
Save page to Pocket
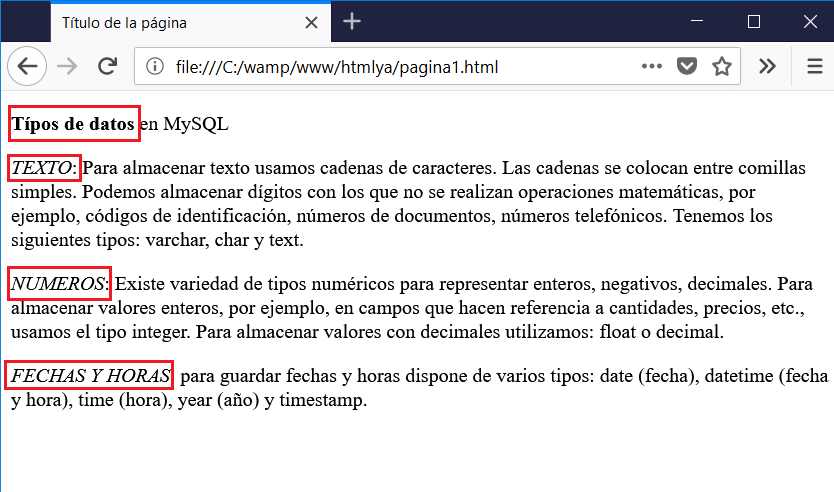pyautogui.click(x=687, y=66)
